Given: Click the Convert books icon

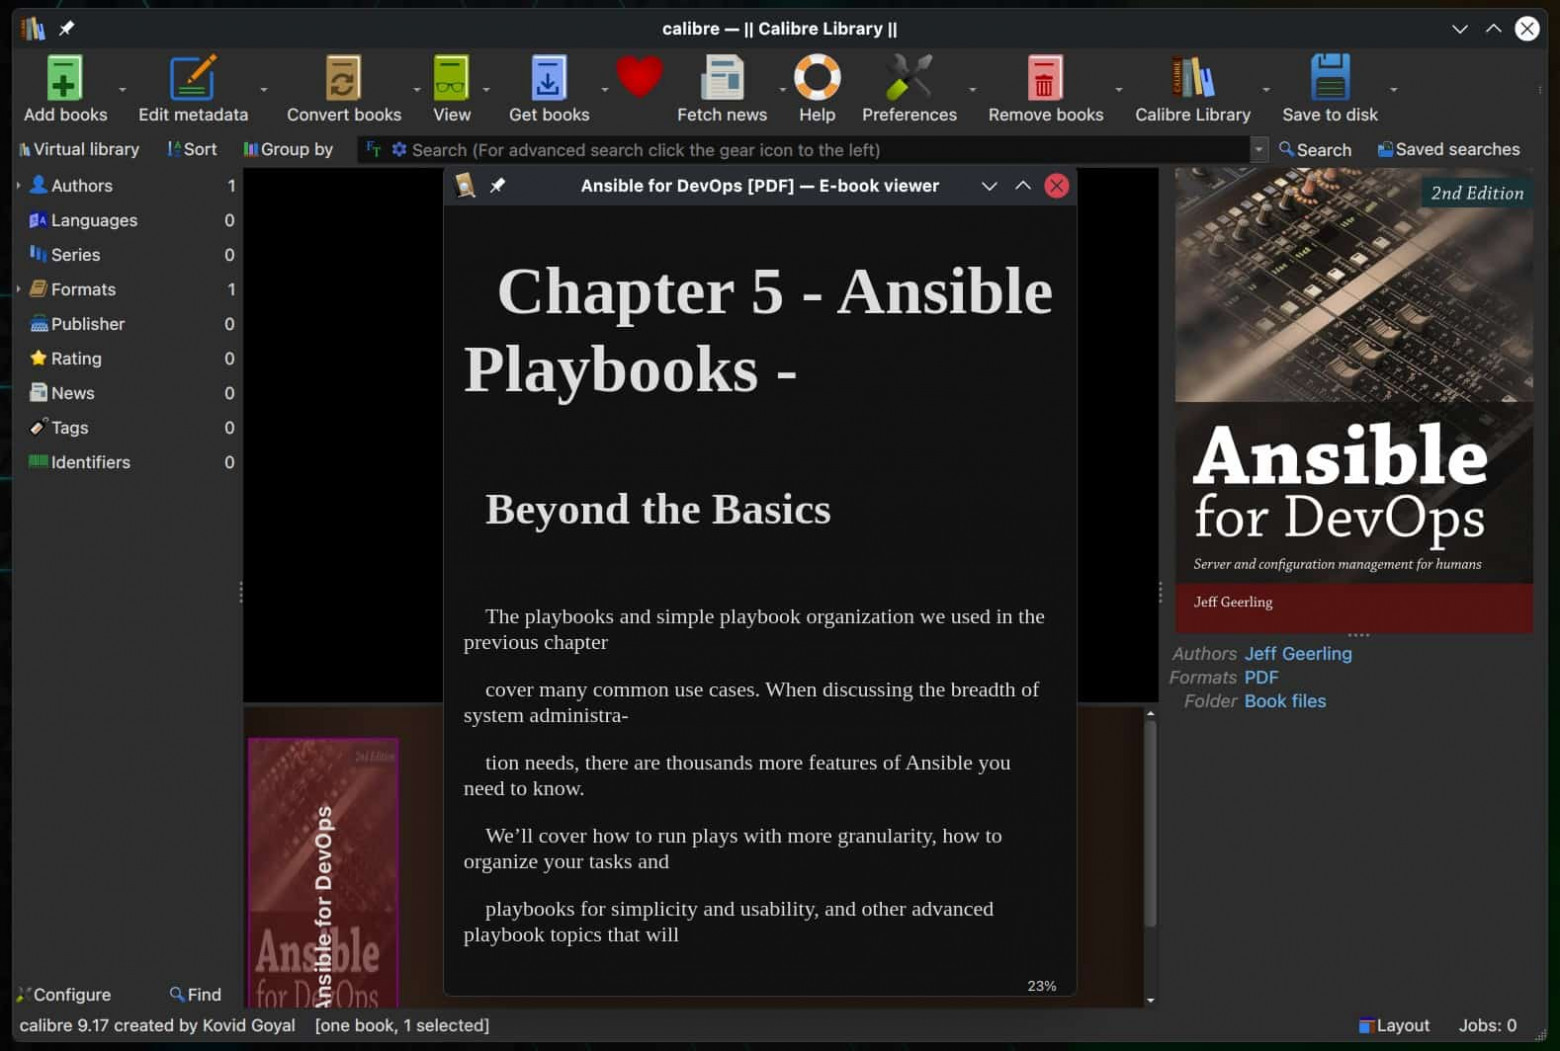Looking at the screenshot, I should (343, 77).
